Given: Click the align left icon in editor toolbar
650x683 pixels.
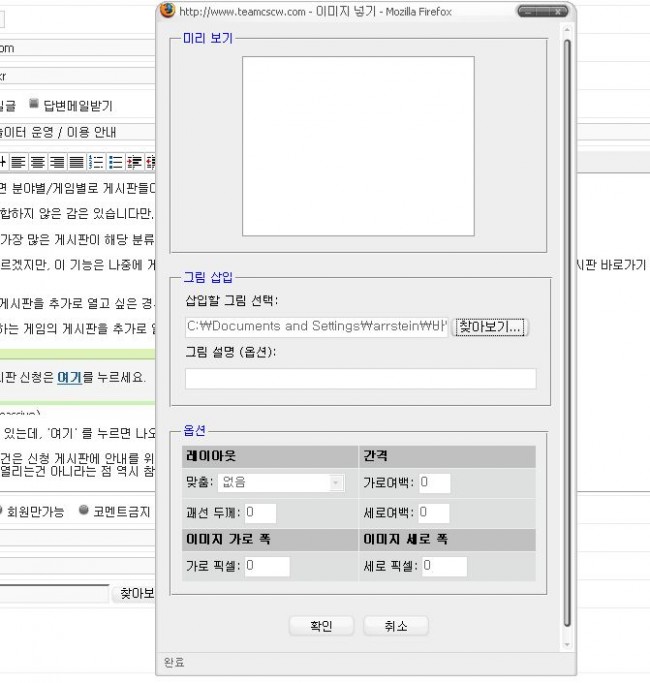Looking at the screenshot, I should [x=20, y=162].
